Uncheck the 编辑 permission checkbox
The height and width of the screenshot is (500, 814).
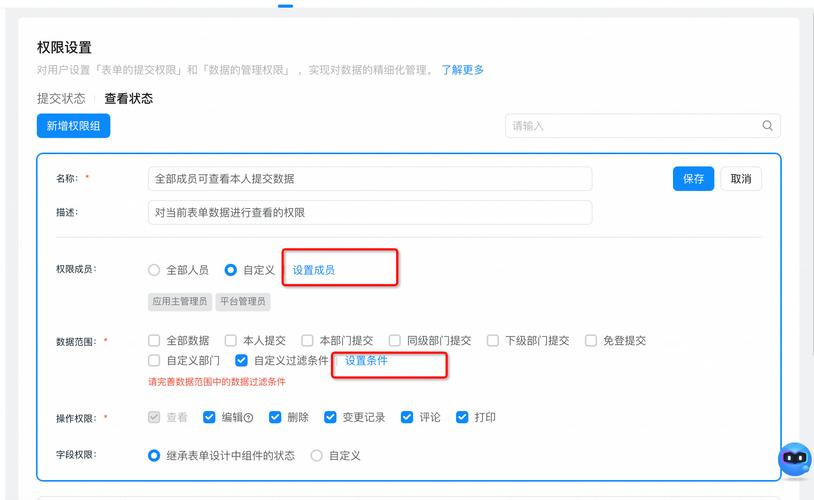point(209,417)
